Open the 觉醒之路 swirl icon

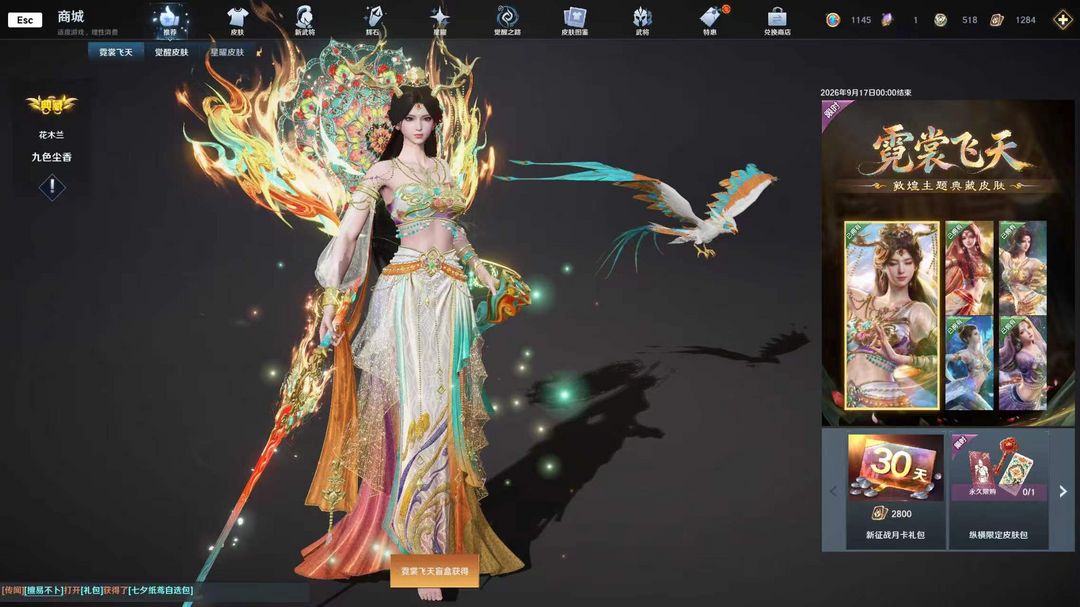click(508, 20)
